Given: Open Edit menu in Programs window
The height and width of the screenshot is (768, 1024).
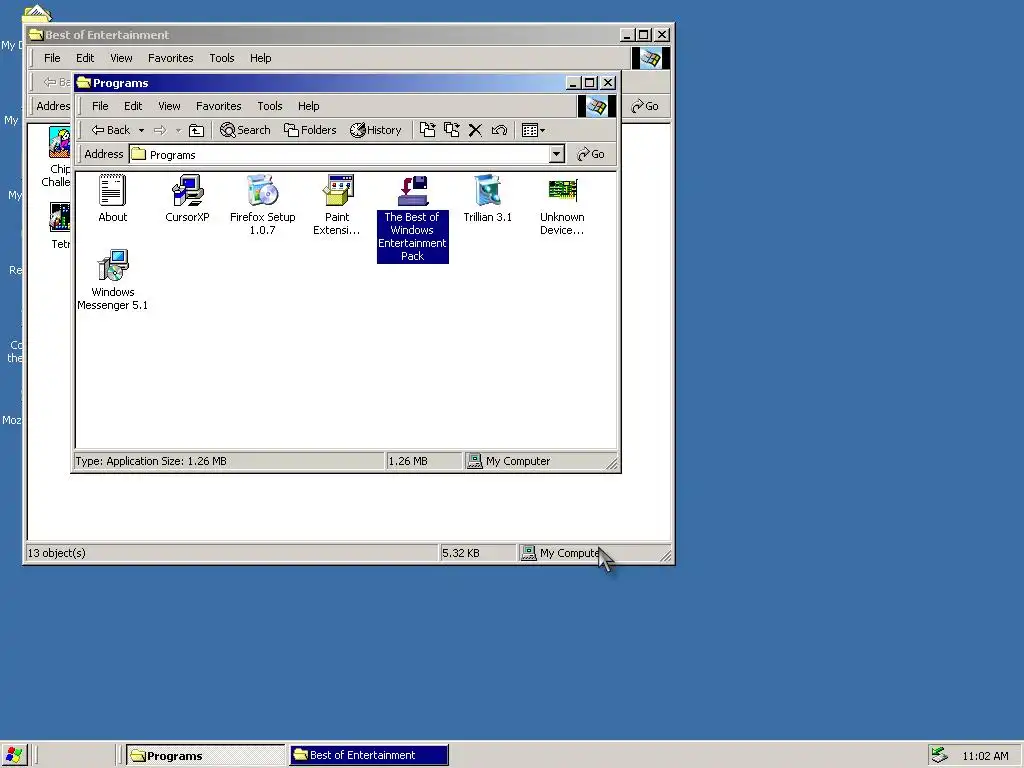Looking at the screenshot, I should tap(133, 106).
